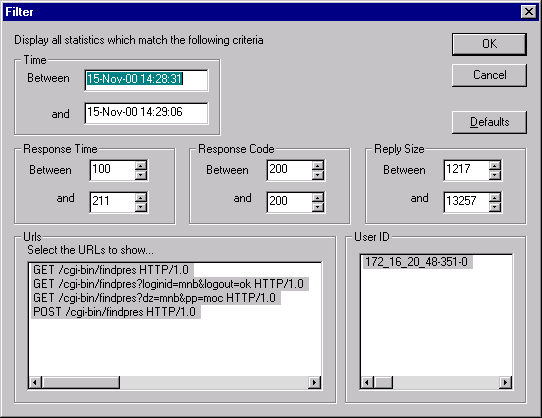The width and height of the screenshot is (542, 418).
Task: Decrease the Response Time upper bound spinner
Action: click(x=141, y=207)
